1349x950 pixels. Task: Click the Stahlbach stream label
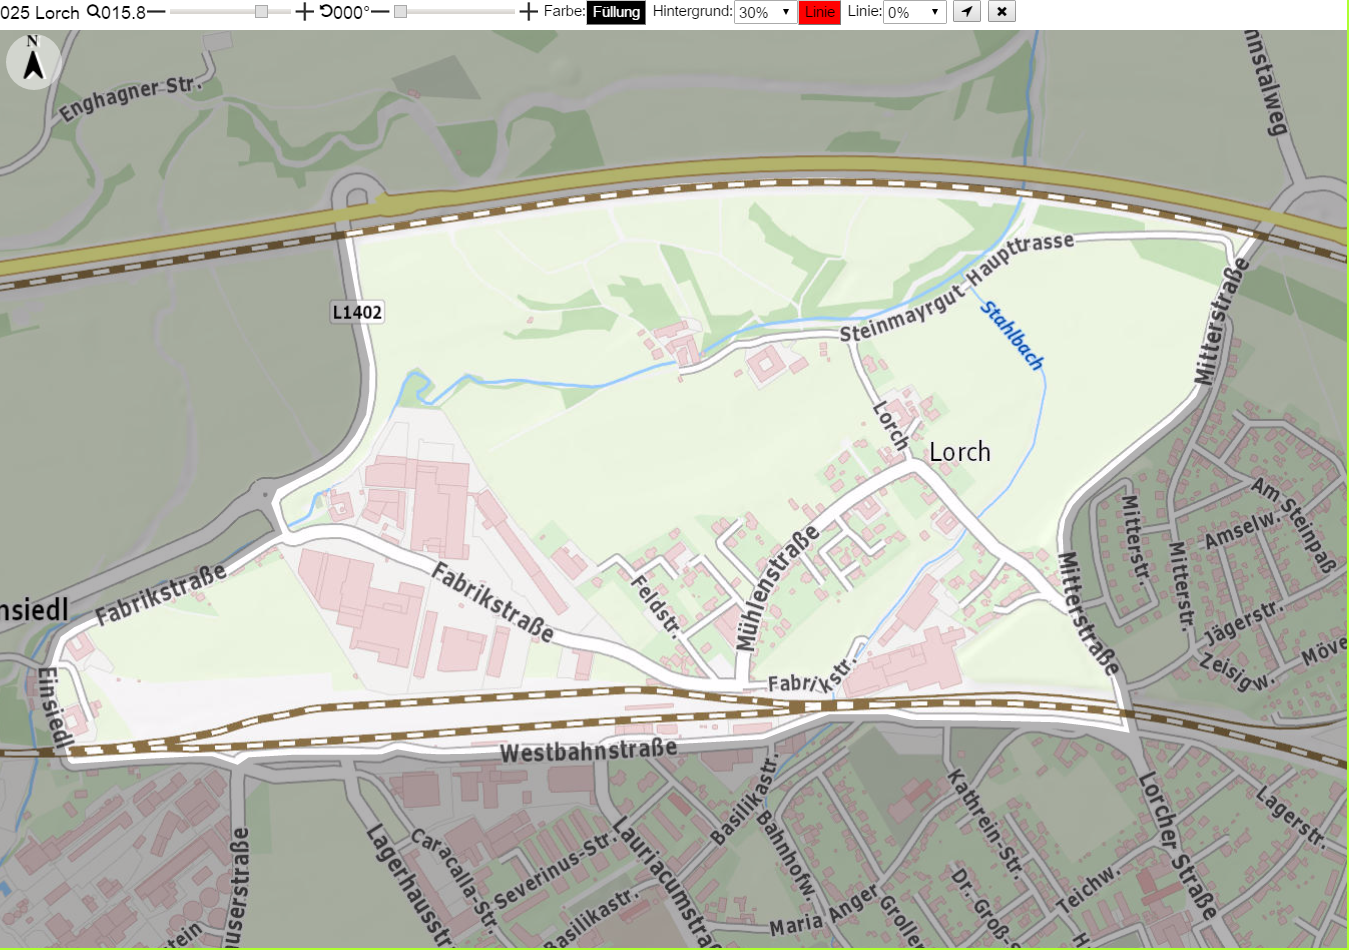pyautogui.click(x=1012, y=335)
